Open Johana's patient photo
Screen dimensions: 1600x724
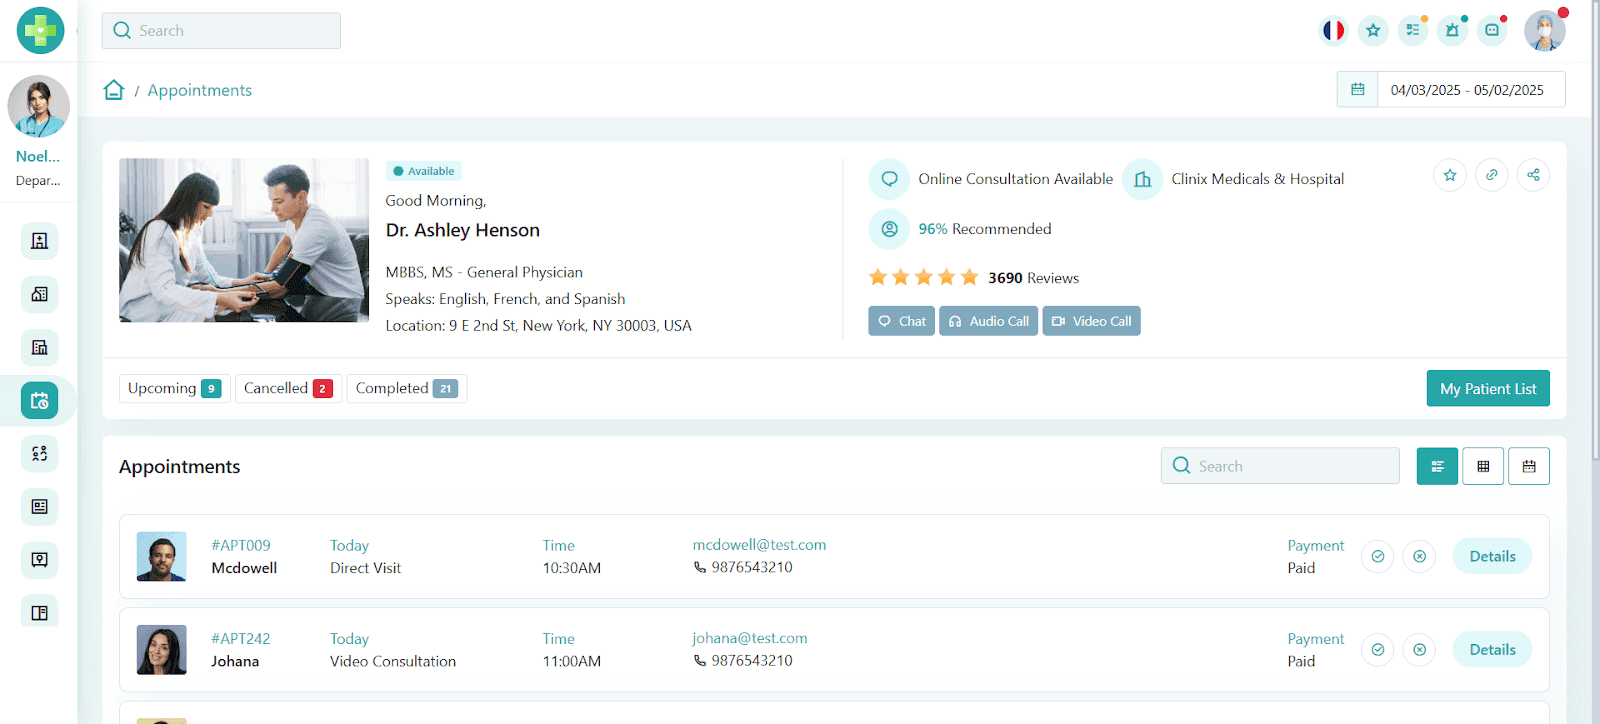[x=162, y=650]
